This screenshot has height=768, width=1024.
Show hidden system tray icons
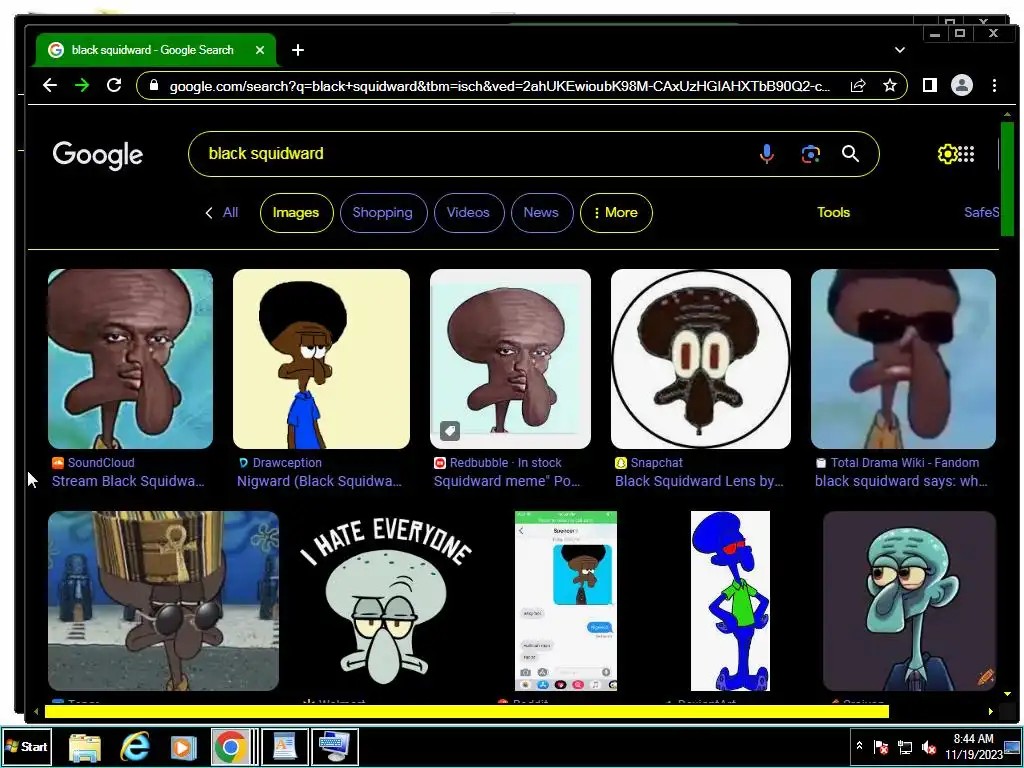[x=859, y=746]
